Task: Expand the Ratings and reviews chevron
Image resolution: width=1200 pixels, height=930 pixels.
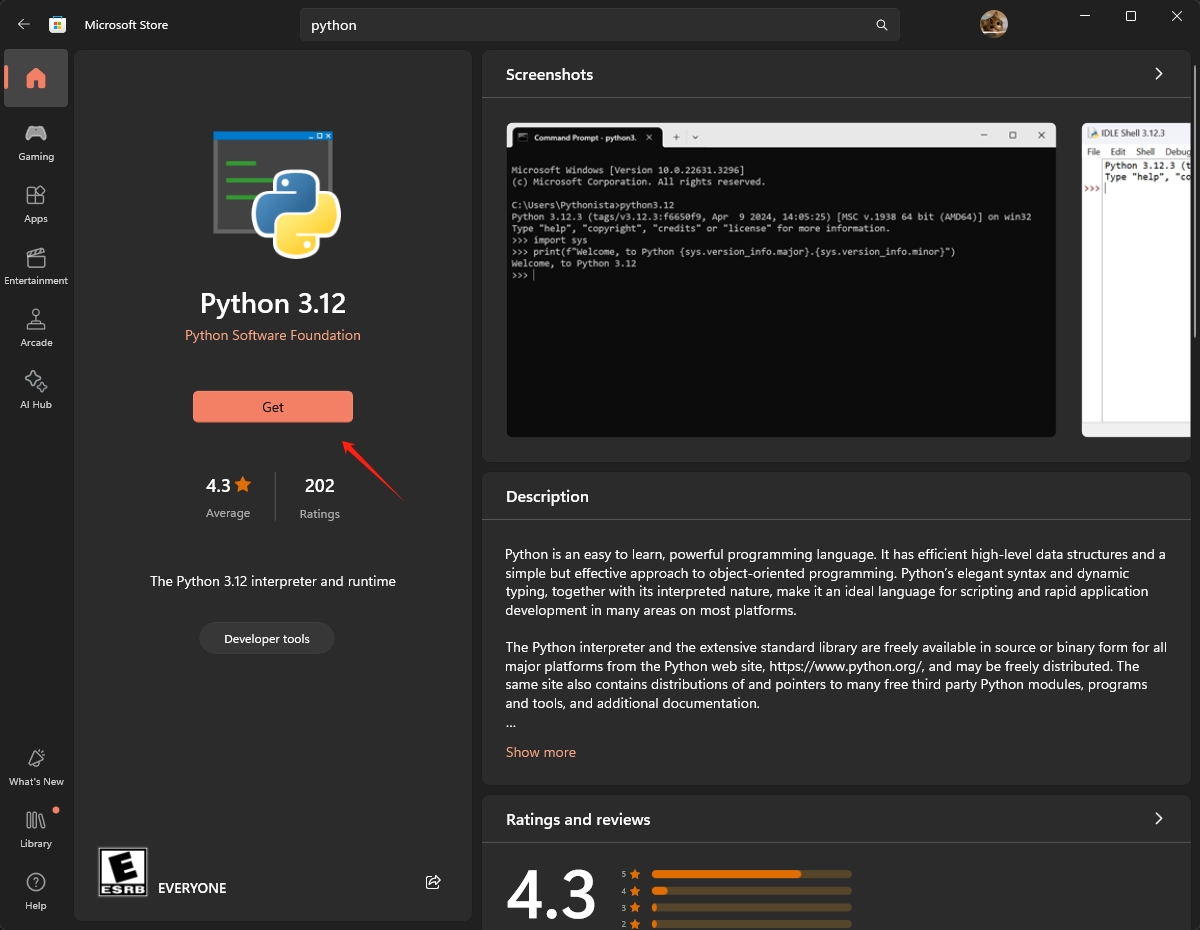Action: pyautogui.click(x=1159, y=819)
